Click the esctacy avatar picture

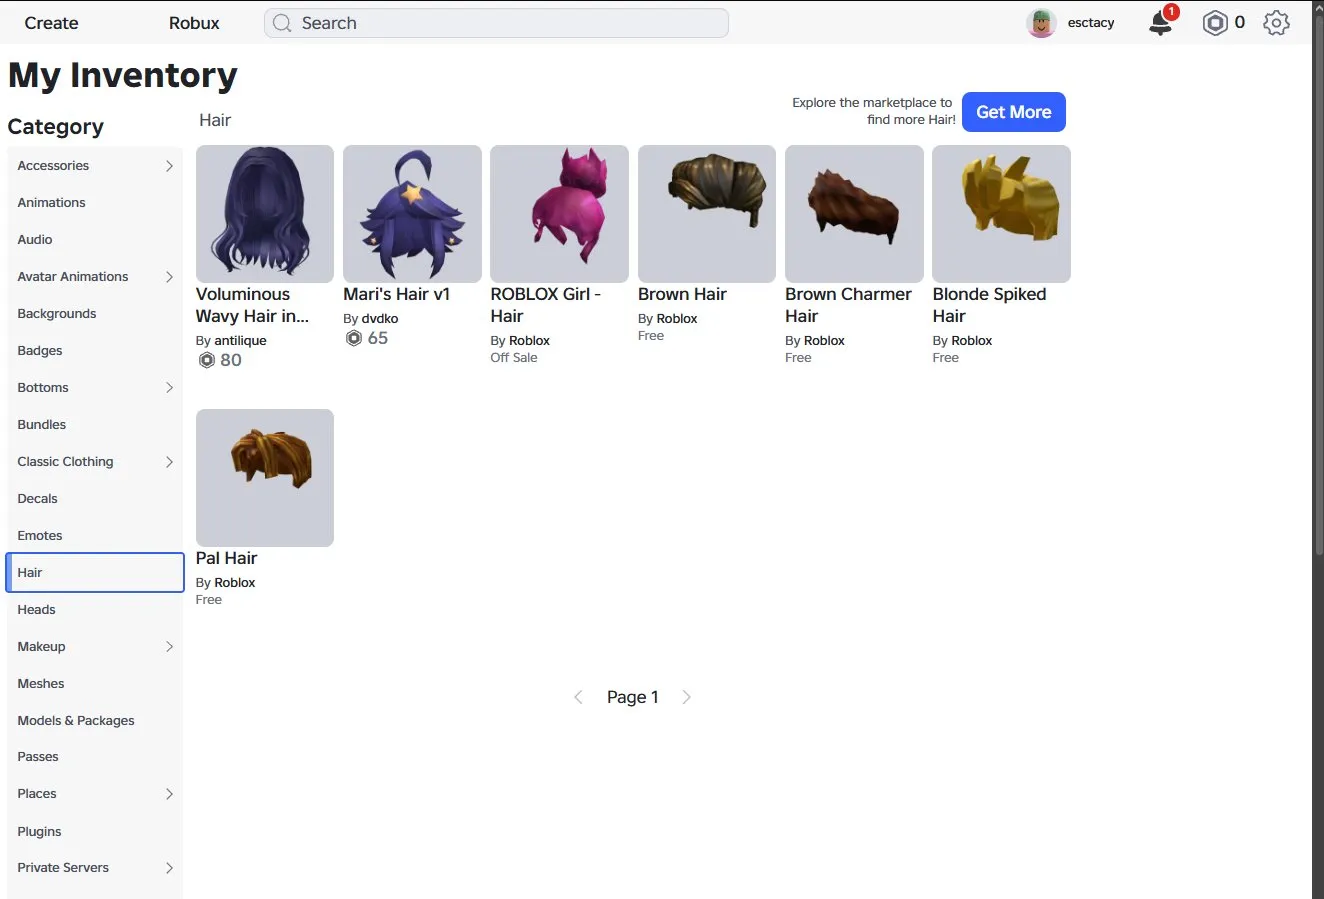click(1041, 23)
